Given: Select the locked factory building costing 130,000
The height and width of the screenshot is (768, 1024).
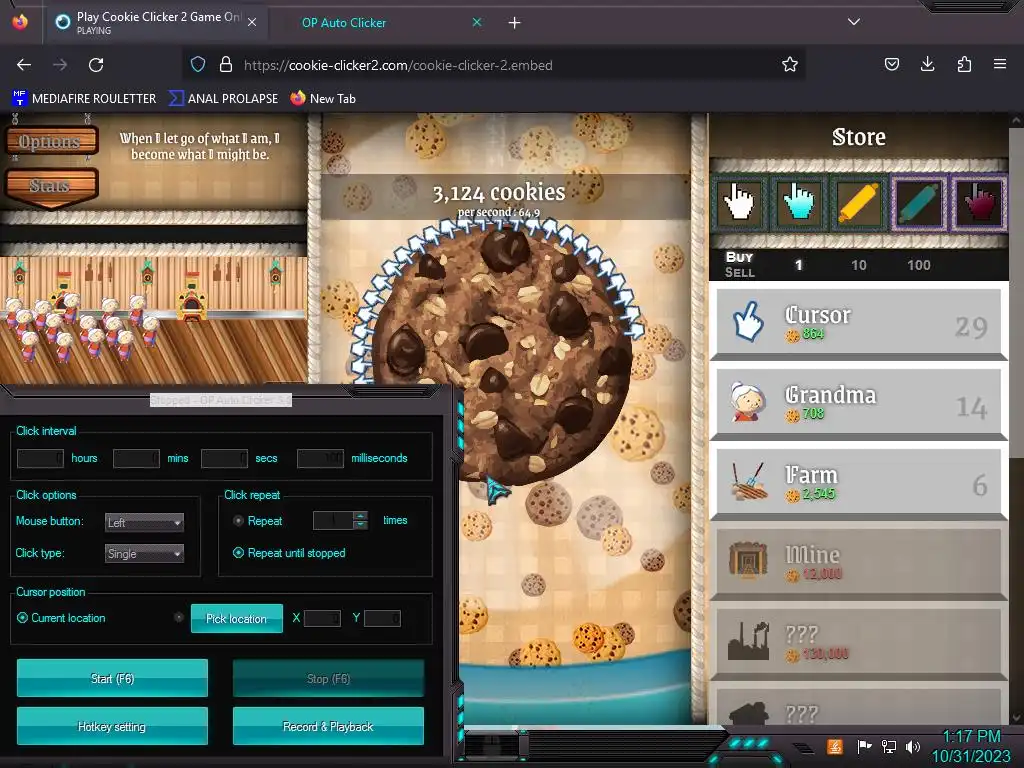Looking at the screenshot, I should [859, 643].
